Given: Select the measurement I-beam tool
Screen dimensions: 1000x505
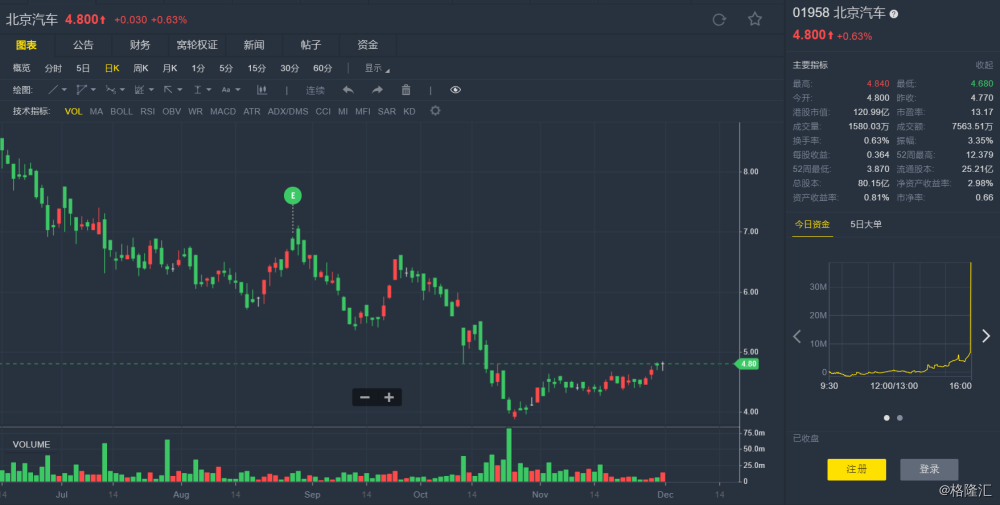Looking at the screenshot, I should pos(198,90).
